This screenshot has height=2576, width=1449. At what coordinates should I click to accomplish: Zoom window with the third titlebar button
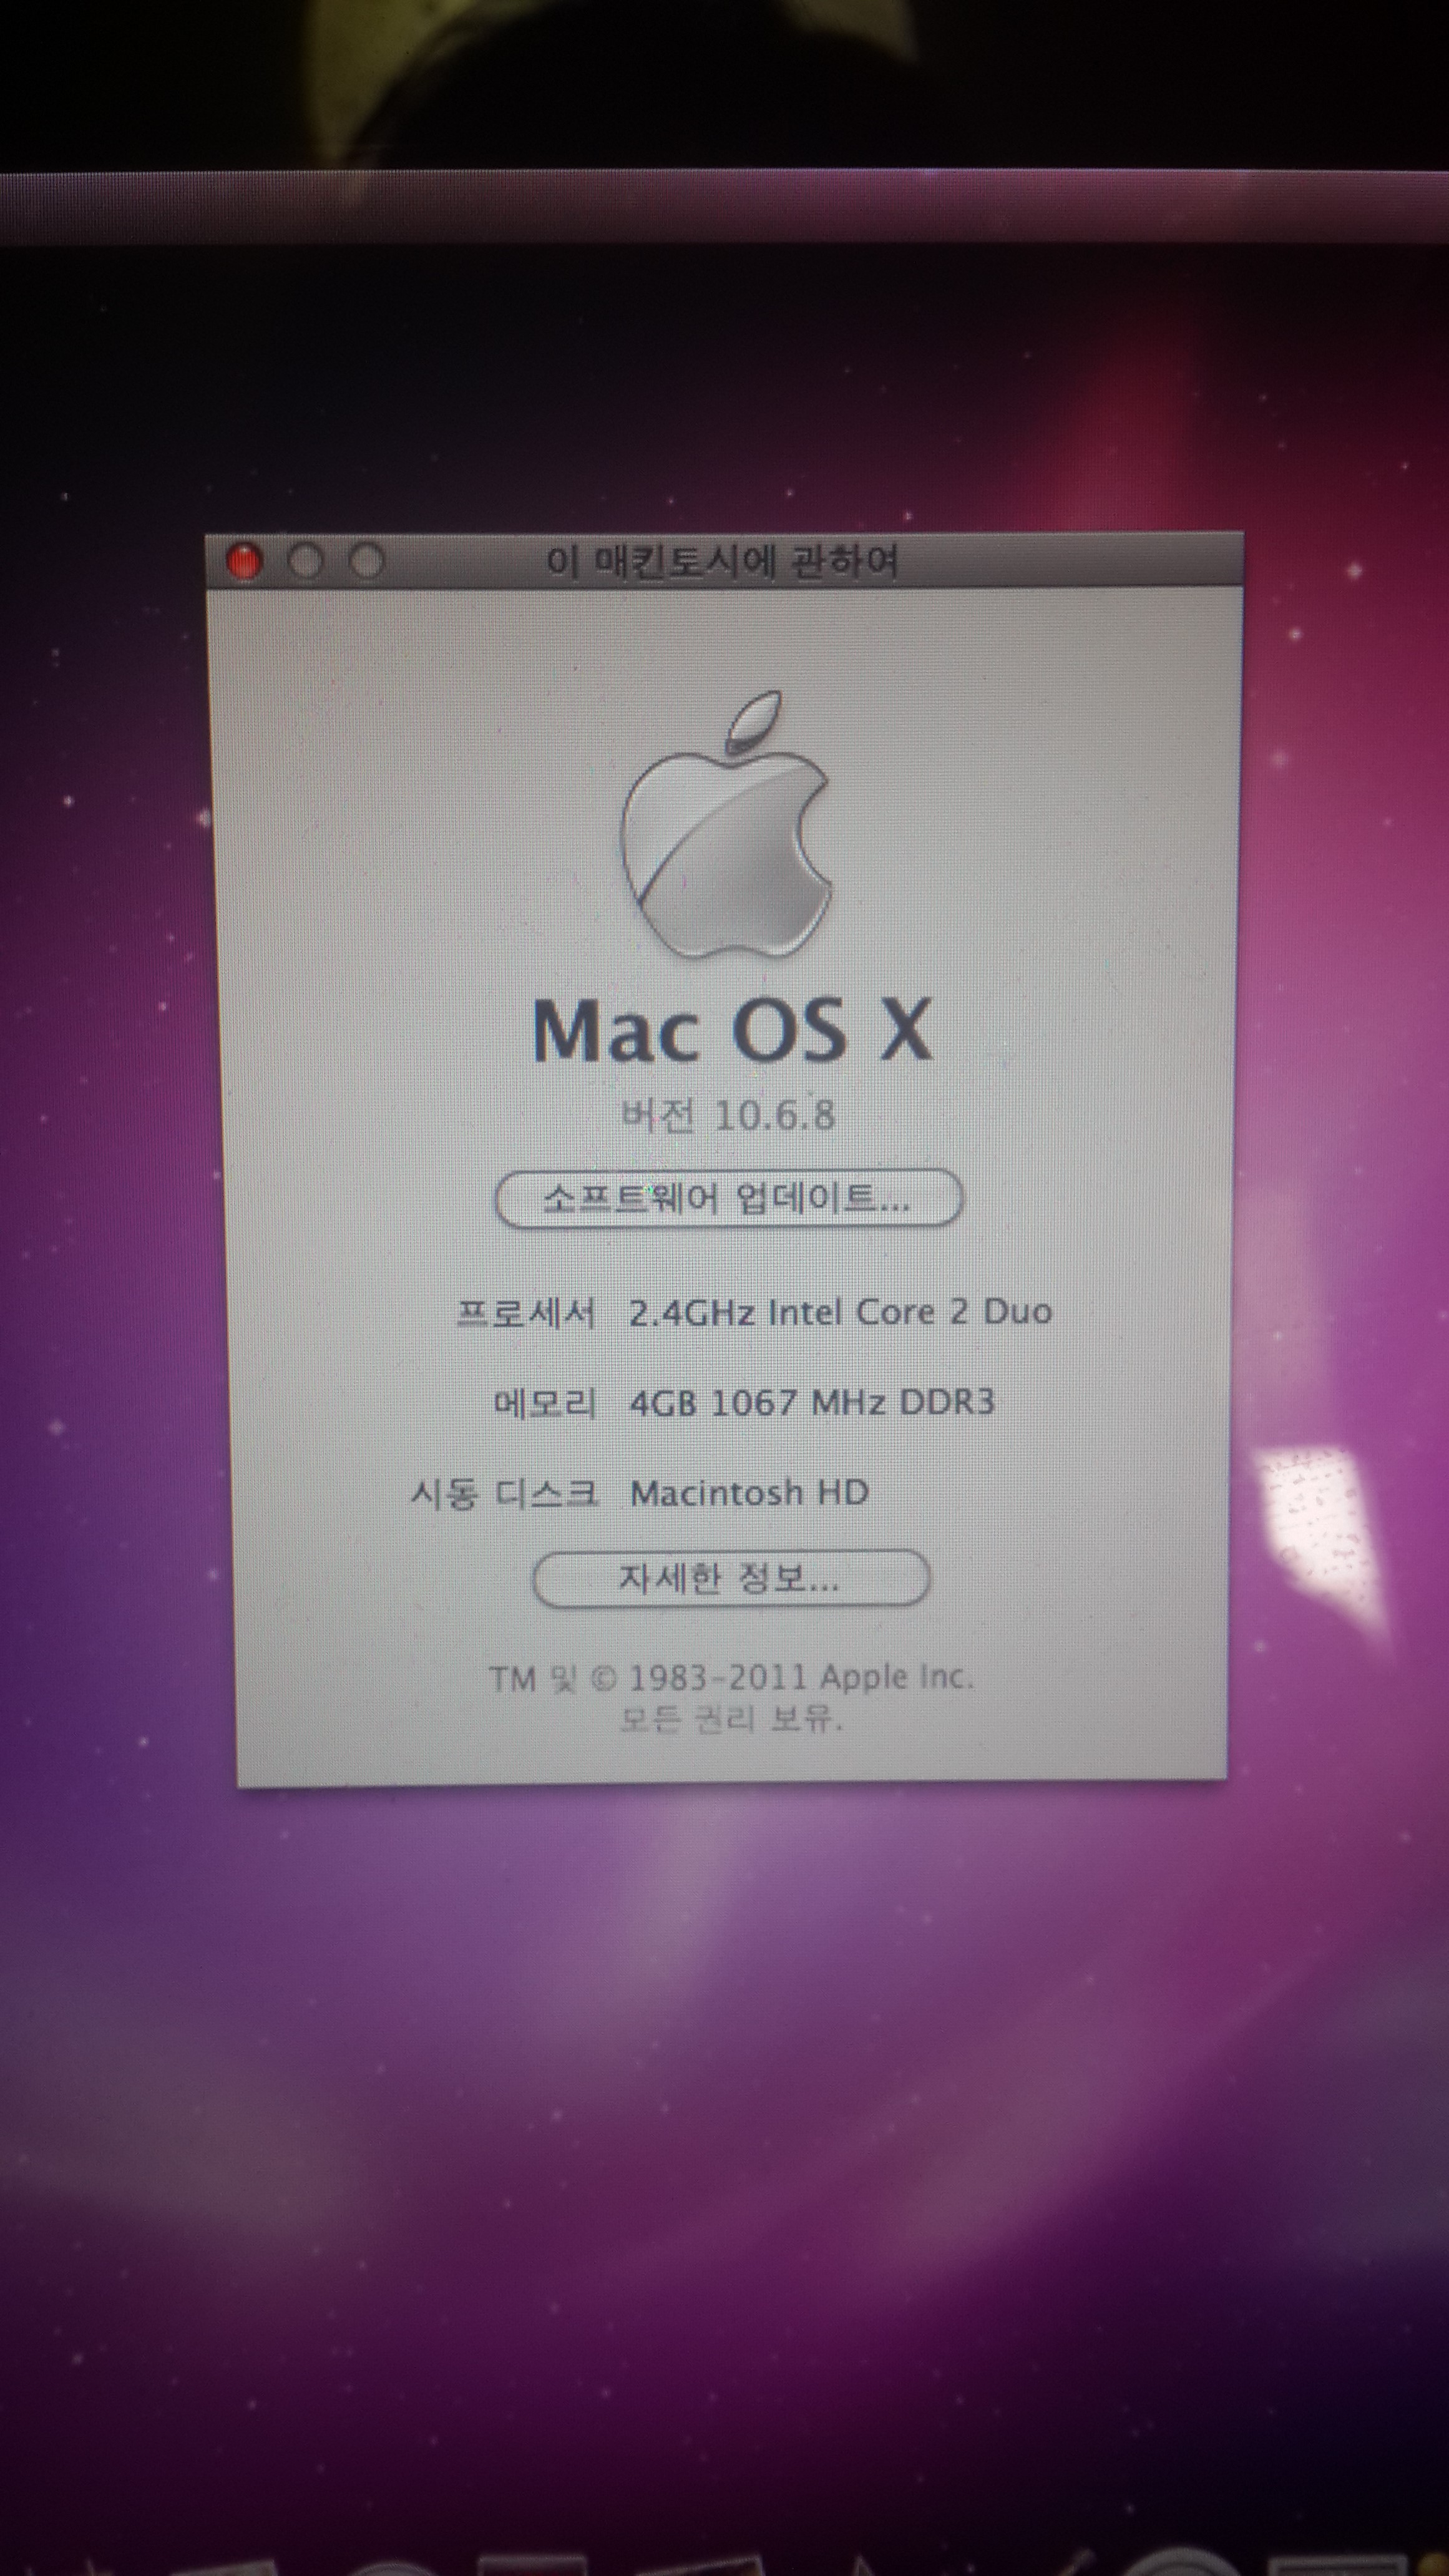click(366, 563)
